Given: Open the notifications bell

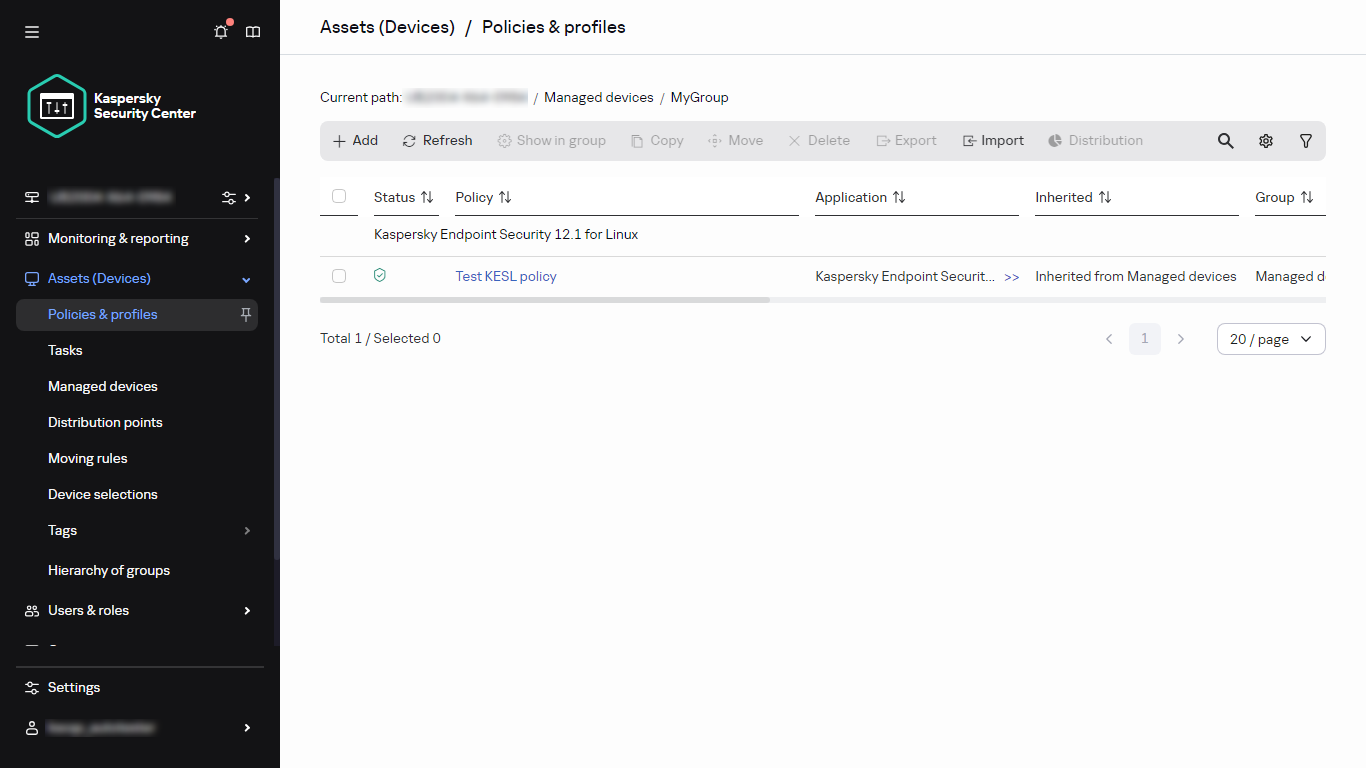Looking at the screenshot, I should click(220, 31).
